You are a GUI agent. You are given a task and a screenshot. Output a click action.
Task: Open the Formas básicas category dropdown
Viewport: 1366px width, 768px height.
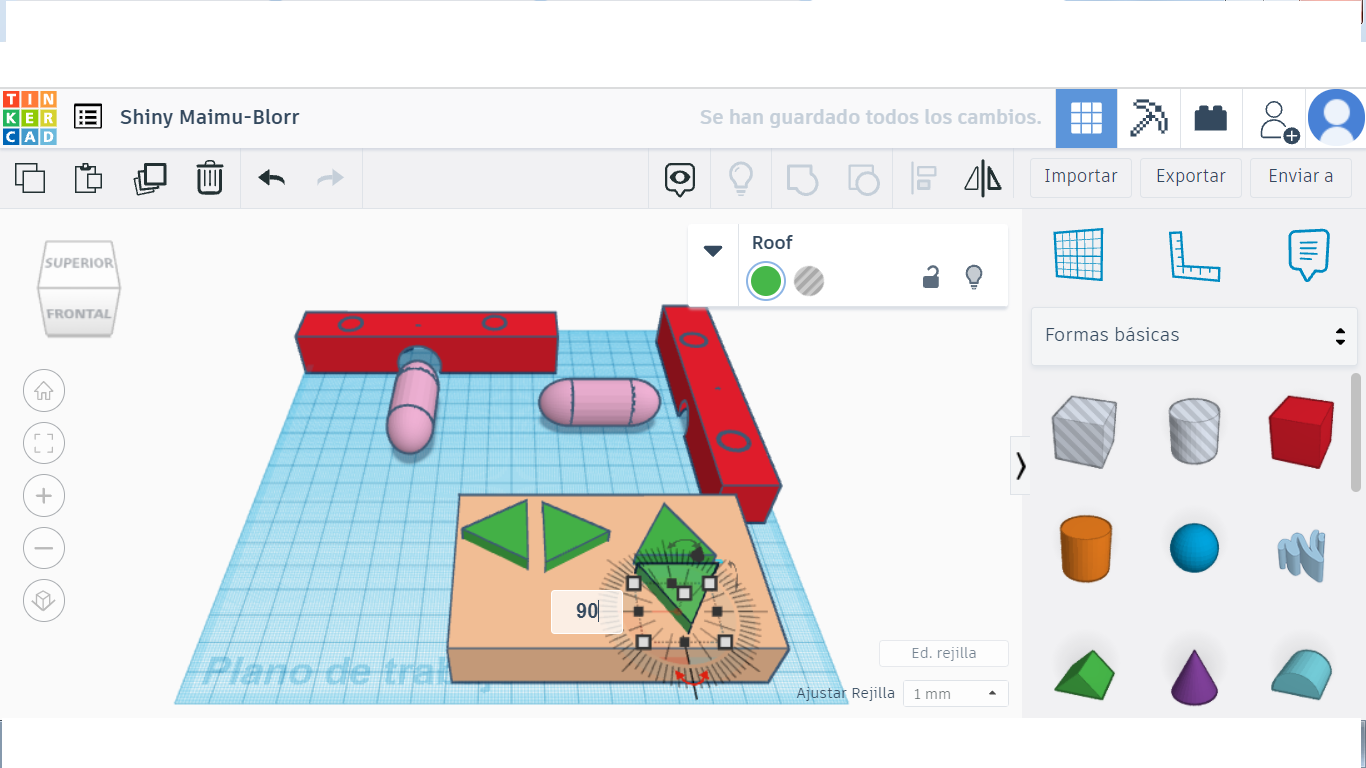(x=1194, y=335)
